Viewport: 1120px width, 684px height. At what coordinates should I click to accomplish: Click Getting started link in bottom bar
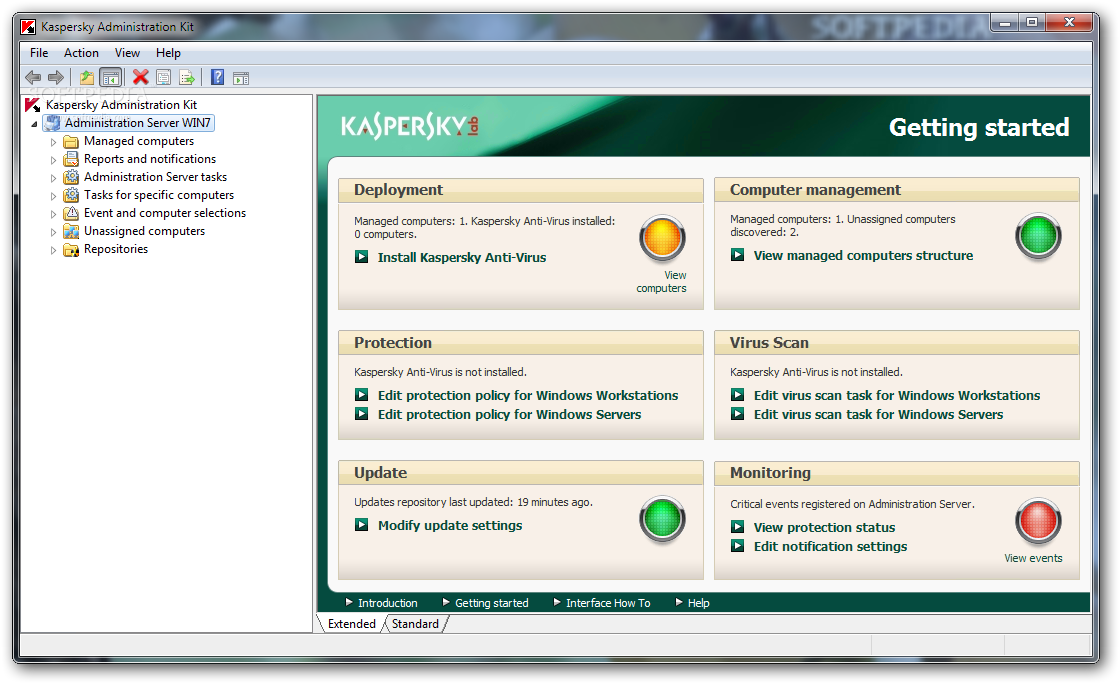(x=492, y=603)
